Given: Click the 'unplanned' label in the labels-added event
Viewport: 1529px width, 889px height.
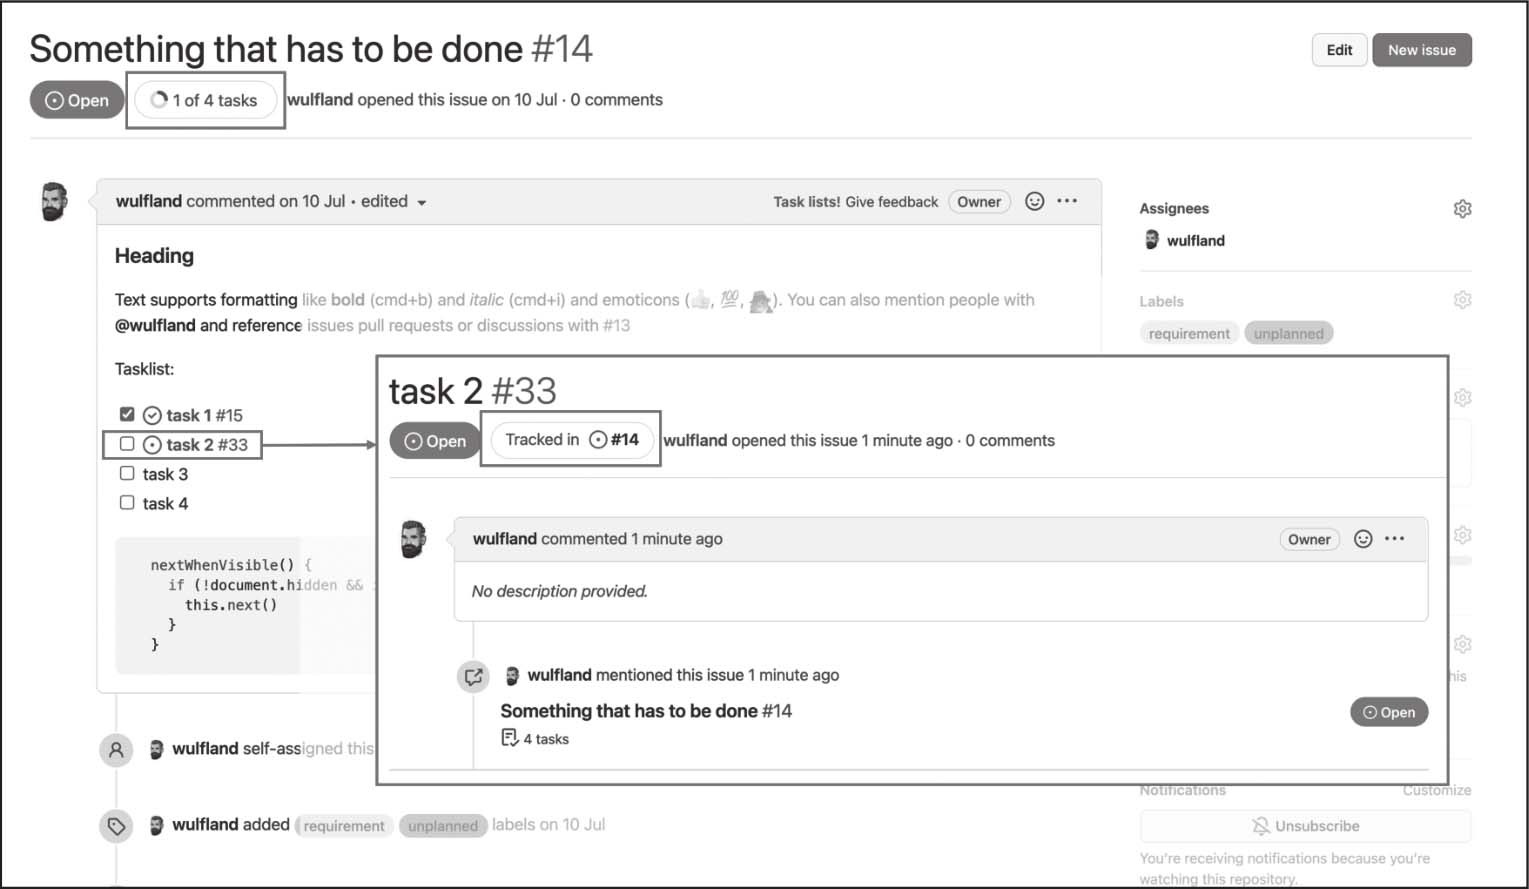Looking at the screenshot, I should click(443, 826).
